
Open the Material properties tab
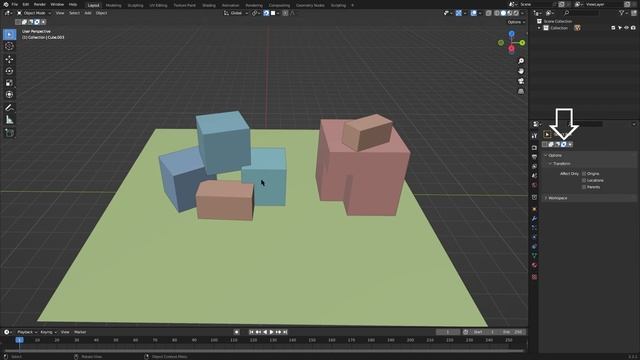tap(534, 265)
